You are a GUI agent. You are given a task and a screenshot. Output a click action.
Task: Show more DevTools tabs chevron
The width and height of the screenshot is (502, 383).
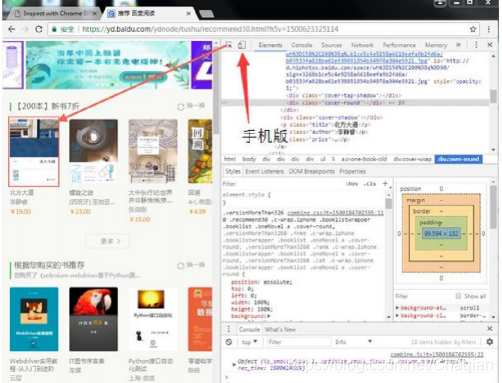(x=458, y=45)
